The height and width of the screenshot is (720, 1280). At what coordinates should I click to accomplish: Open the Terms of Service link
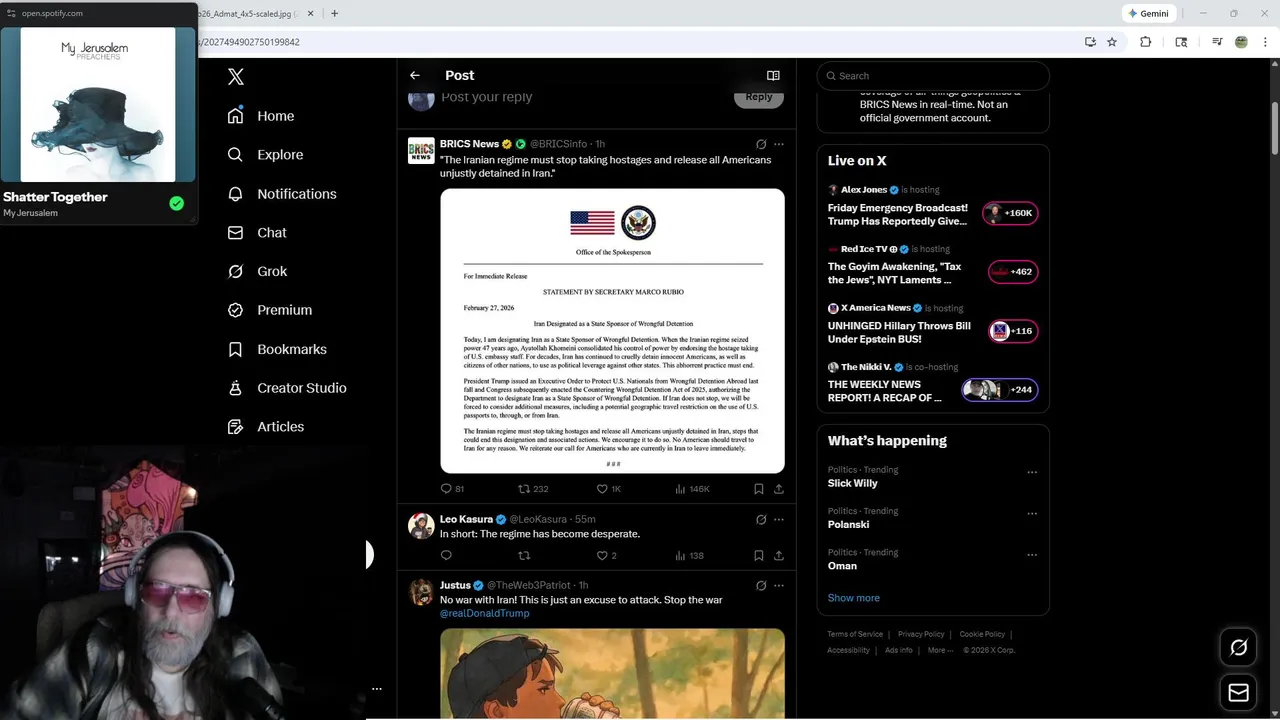[855, 634]
